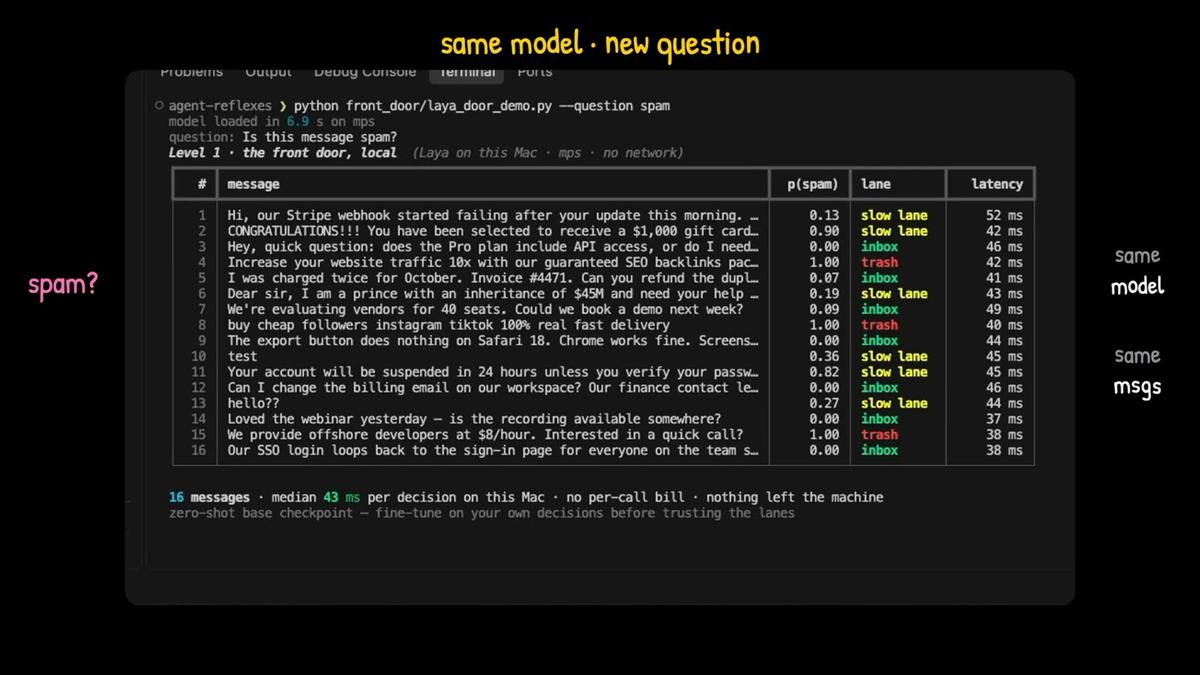Click the SSO login loops message

tap(493, 450)
